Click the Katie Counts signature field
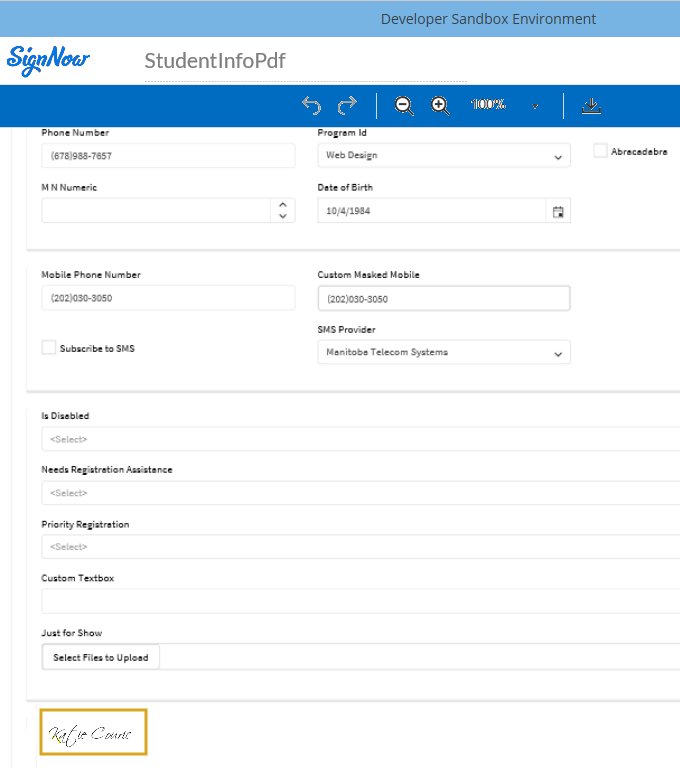The width and height of the screenshot is (680, 768). pos(93,732)
